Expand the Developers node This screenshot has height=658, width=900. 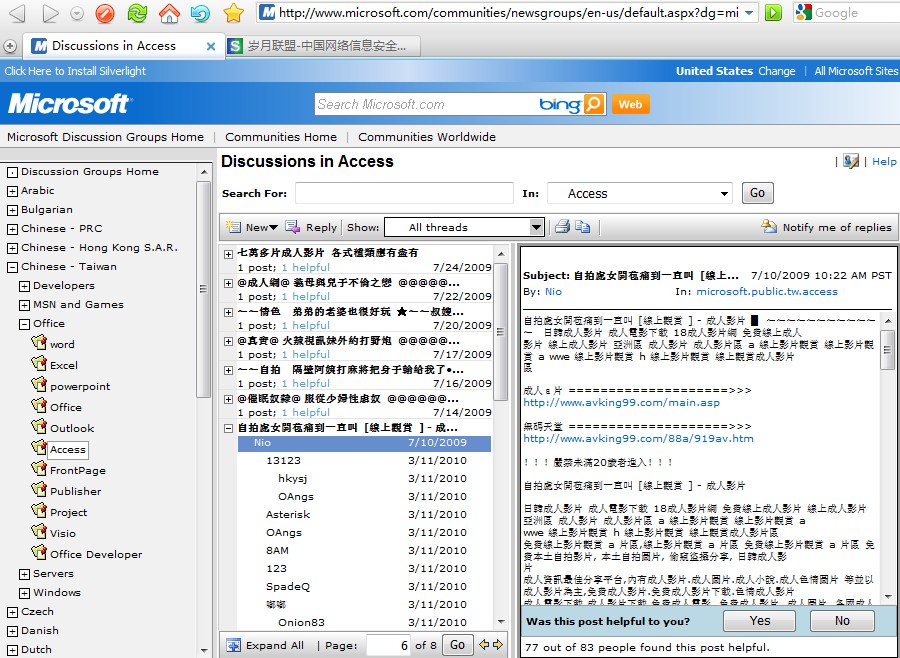24,286
